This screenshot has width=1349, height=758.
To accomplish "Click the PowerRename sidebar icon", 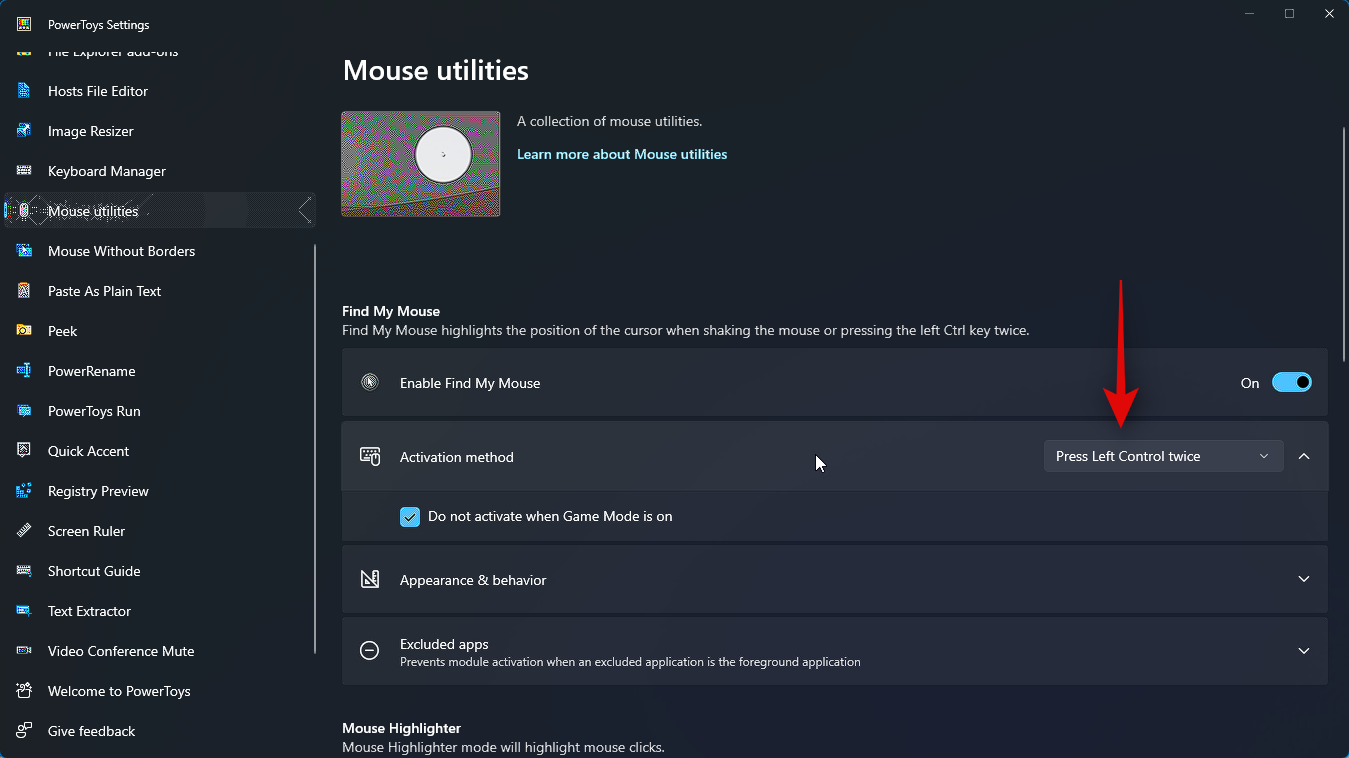I will (x=24, y=371).
